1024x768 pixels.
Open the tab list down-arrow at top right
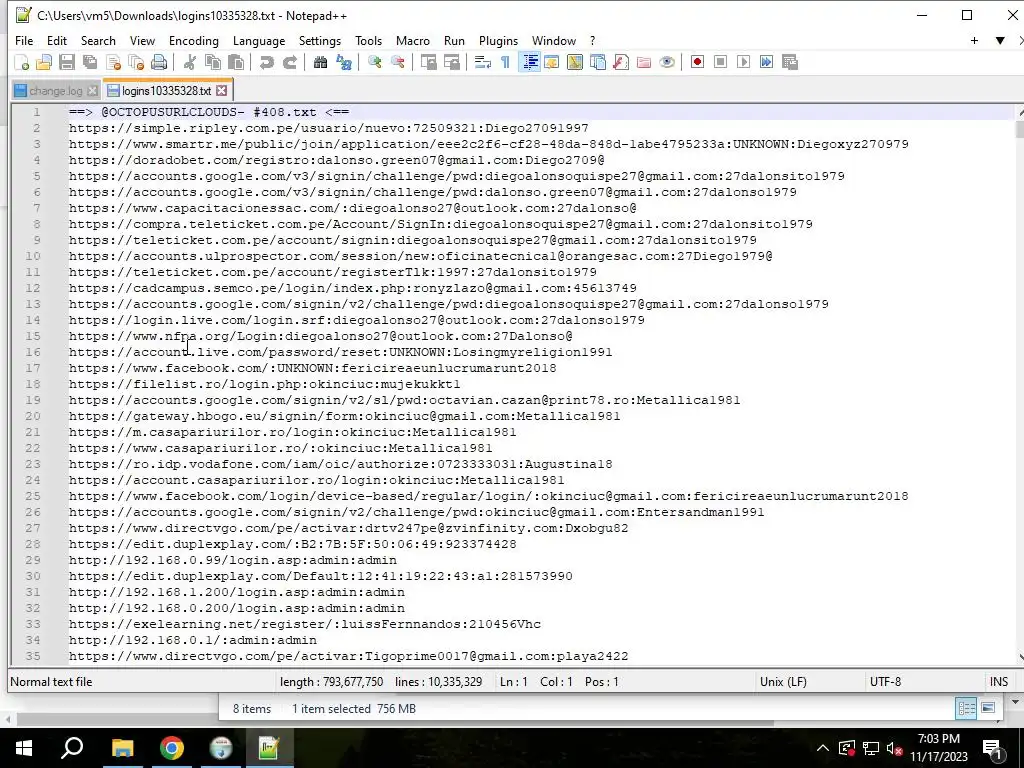(1000, 40)
